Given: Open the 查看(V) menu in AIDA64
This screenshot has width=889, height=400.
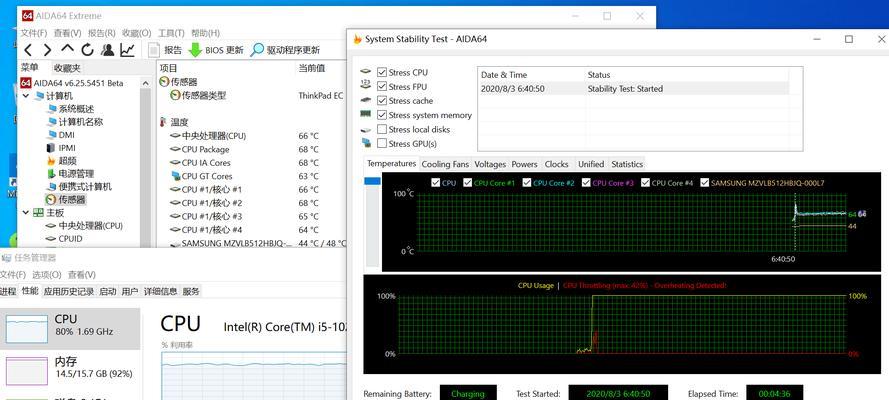Looking at the screenshot, I should coord(67,33).
